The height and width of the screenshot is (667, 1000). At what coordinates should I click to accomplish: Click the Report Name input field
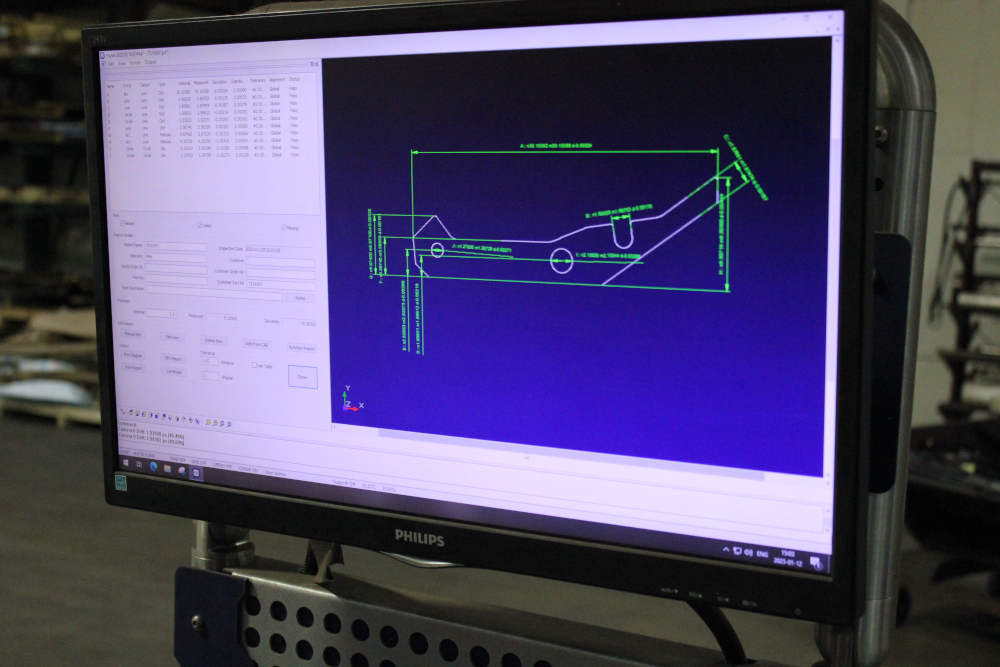click(175, 247)
